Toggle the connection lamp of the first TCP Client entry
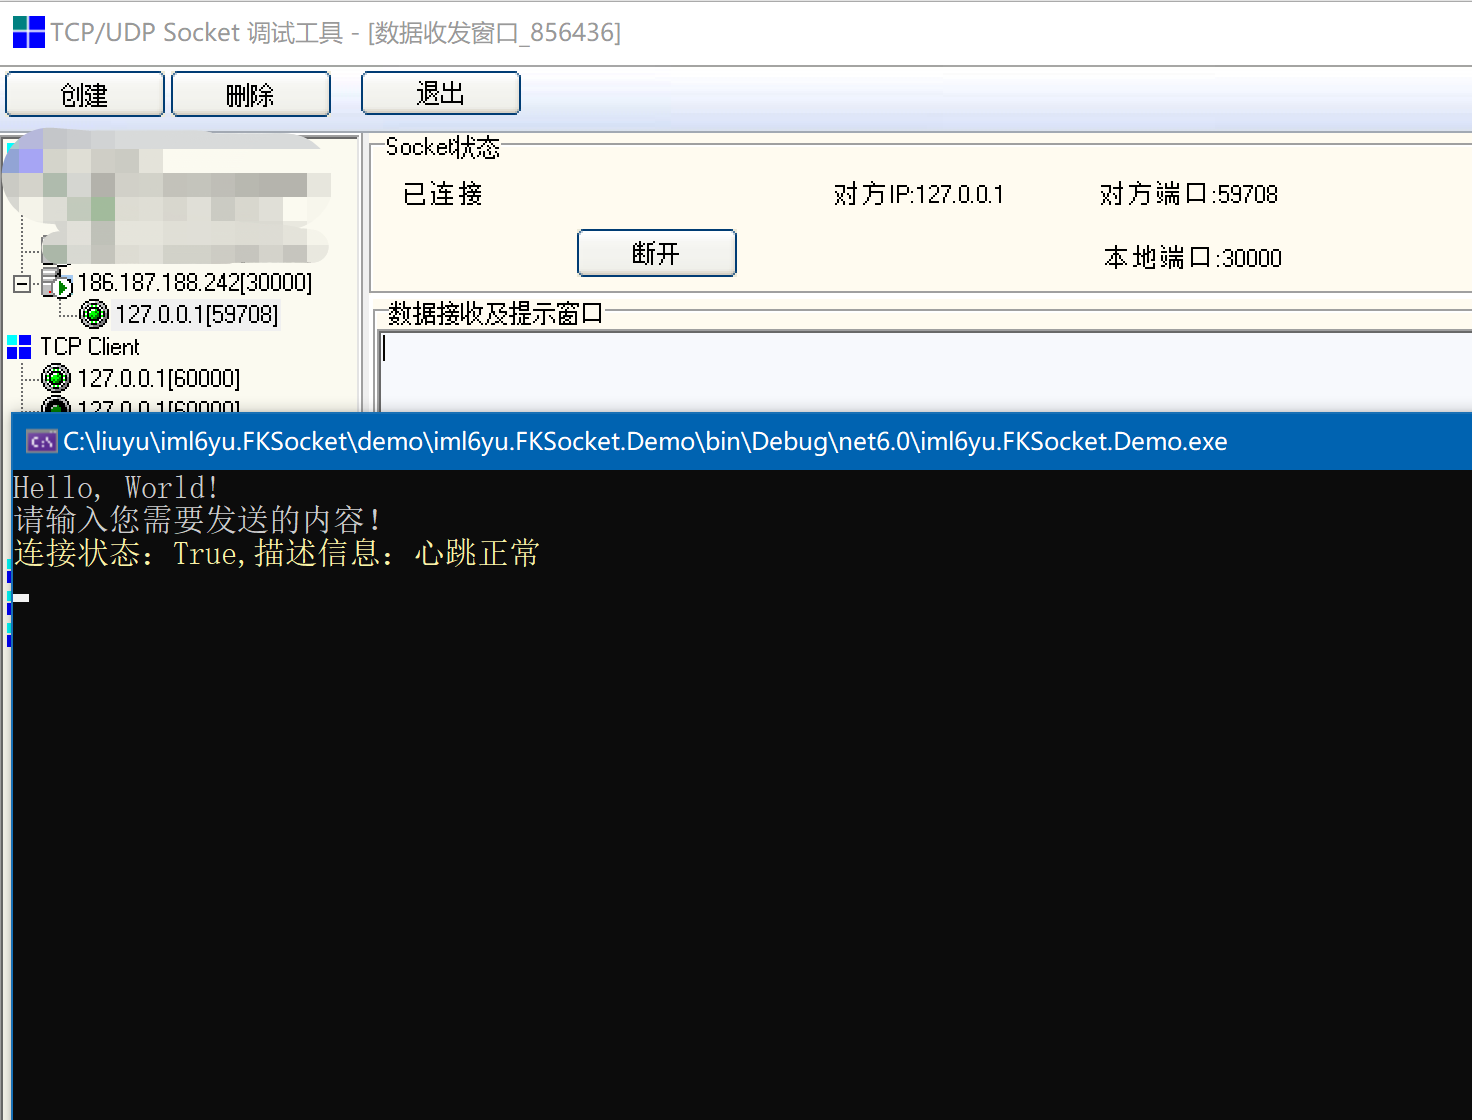1472x1120 pixels. 55,377
